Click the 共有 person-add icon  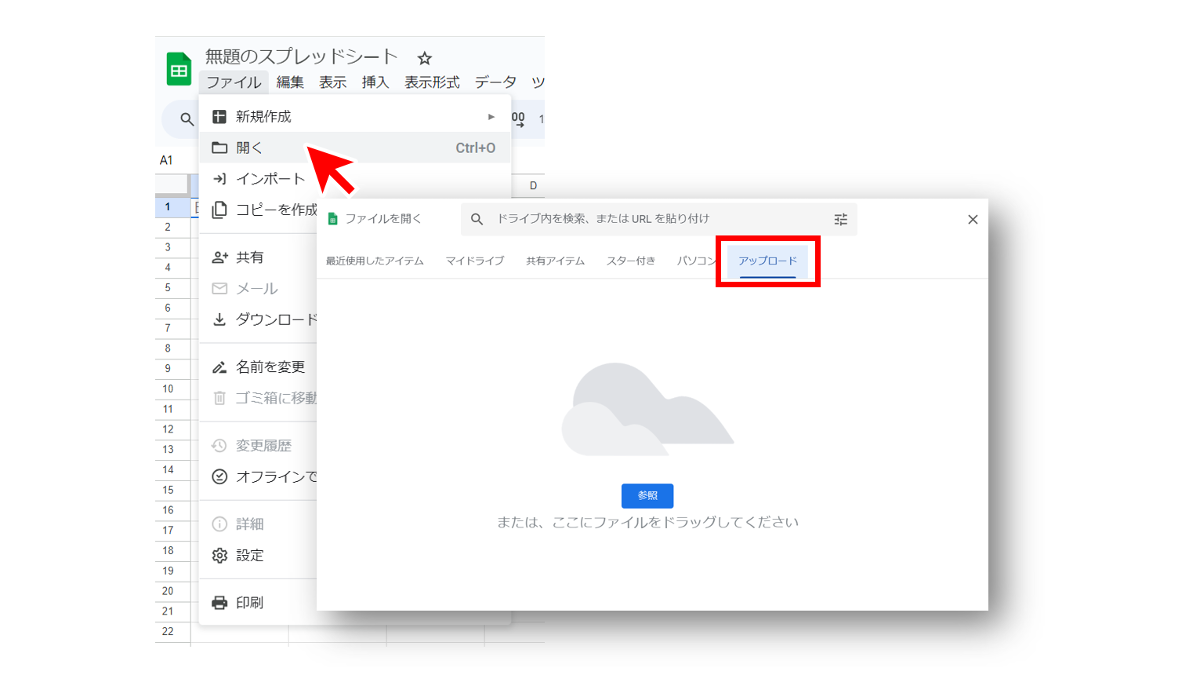pyautogui.click(x=220, y=258)
